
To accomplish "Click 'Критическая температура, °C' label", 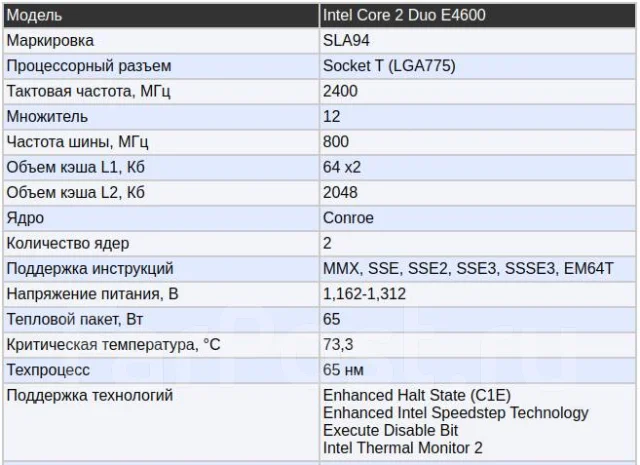I will pyautogui.click(x=113, y=345).
